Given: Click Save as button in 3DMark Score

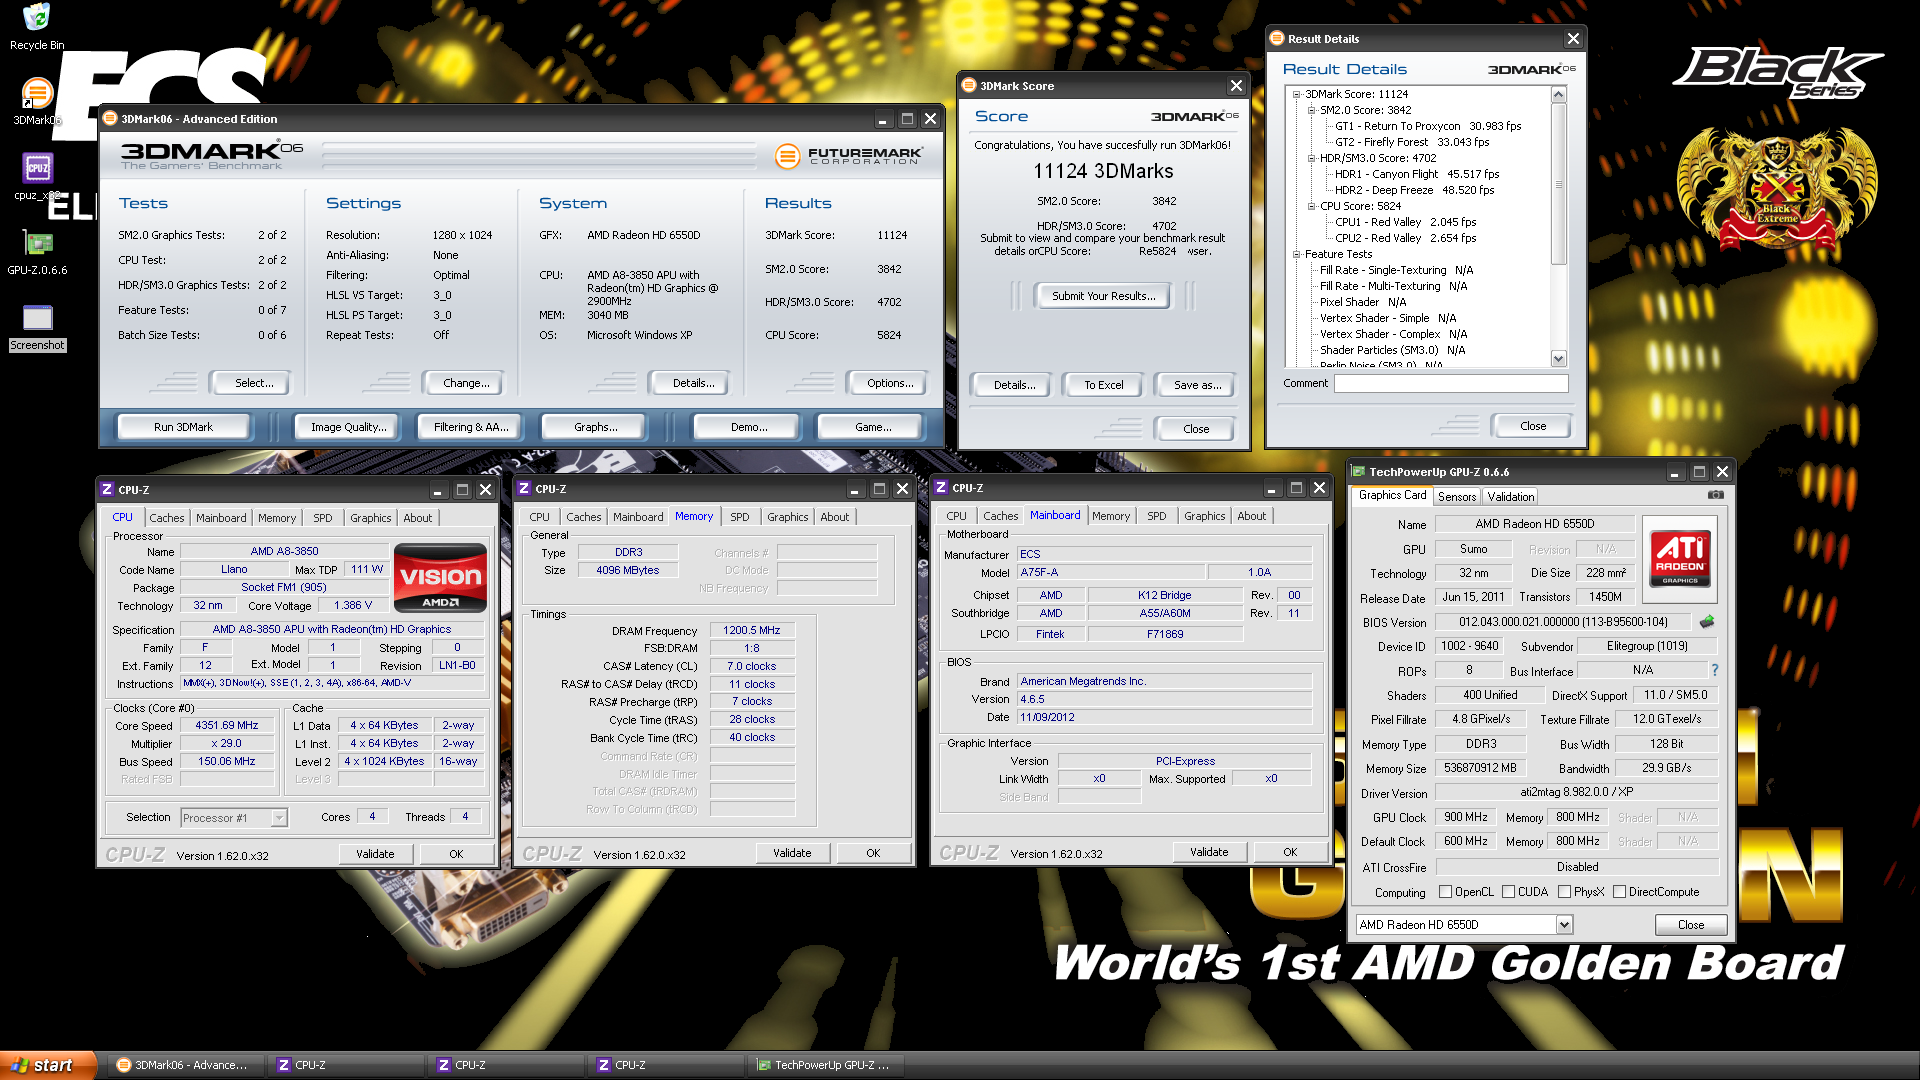Looking at the screenshot, I should pyautogui.click(x=1197, y=385).
